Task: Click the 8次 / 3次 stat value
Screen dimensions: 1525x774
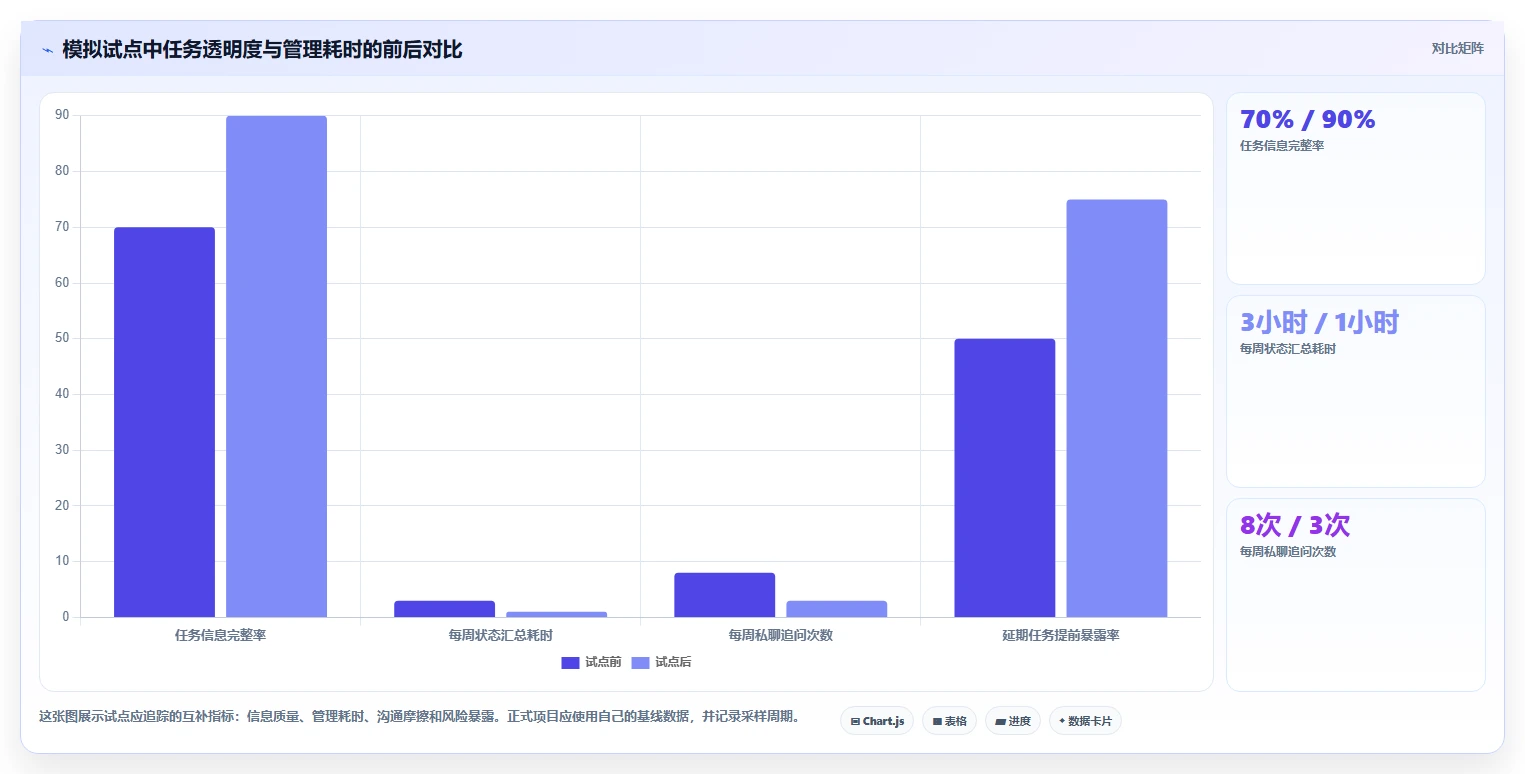Action: 1295,525
